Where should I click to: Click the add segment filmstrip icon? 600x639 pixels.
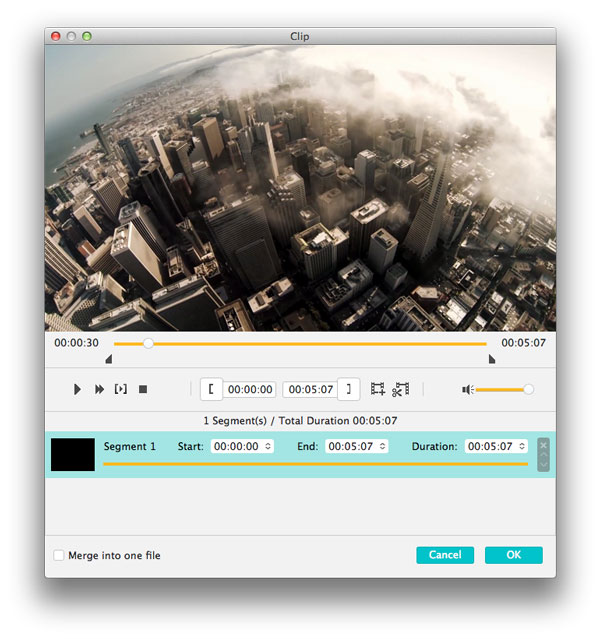click(x=377, y=389)
